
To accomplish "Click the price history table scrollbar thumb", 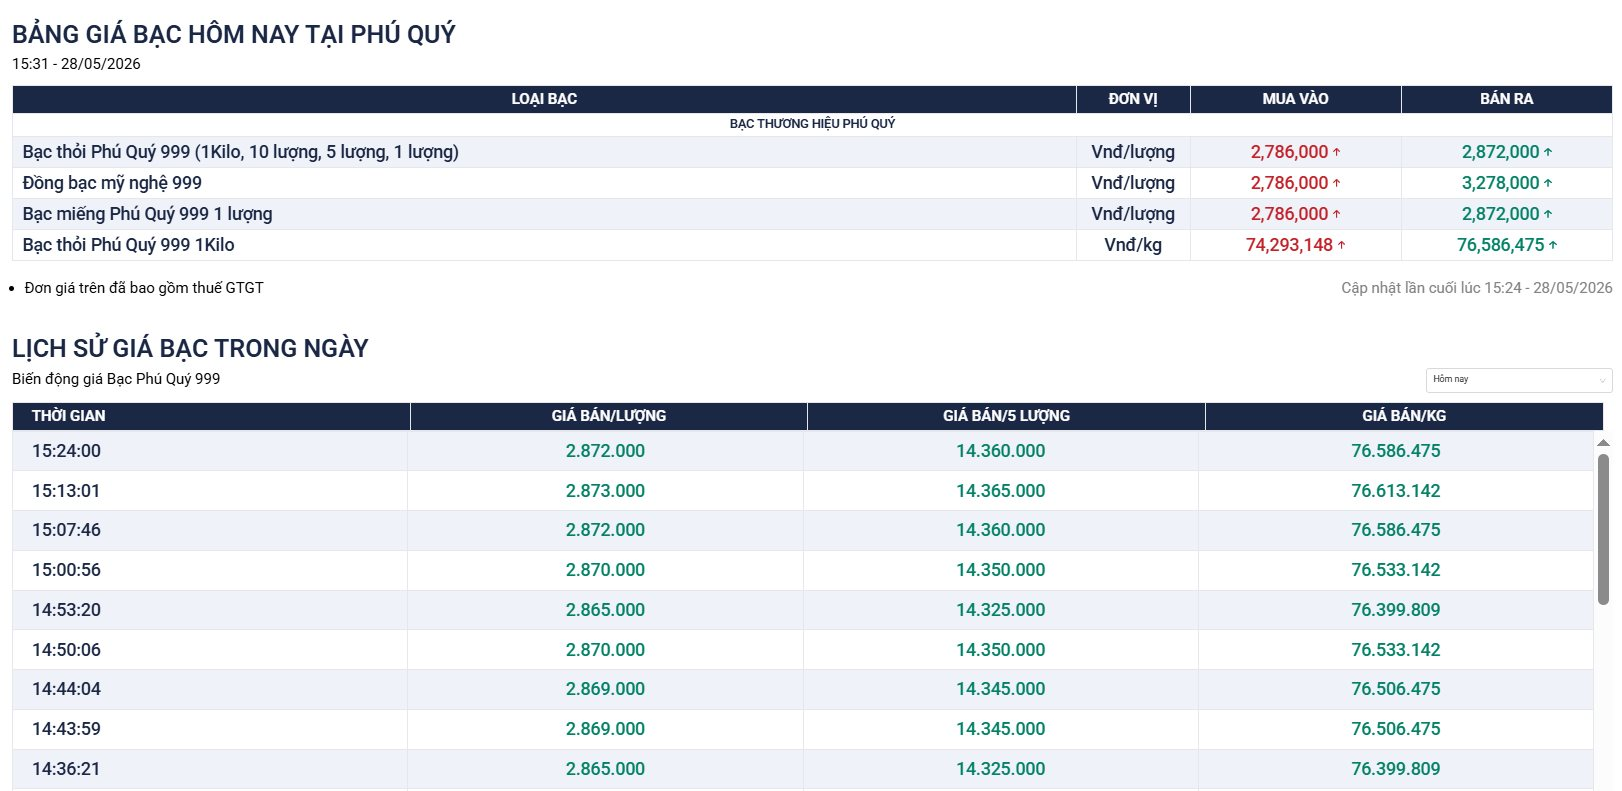I will 1603,529.
